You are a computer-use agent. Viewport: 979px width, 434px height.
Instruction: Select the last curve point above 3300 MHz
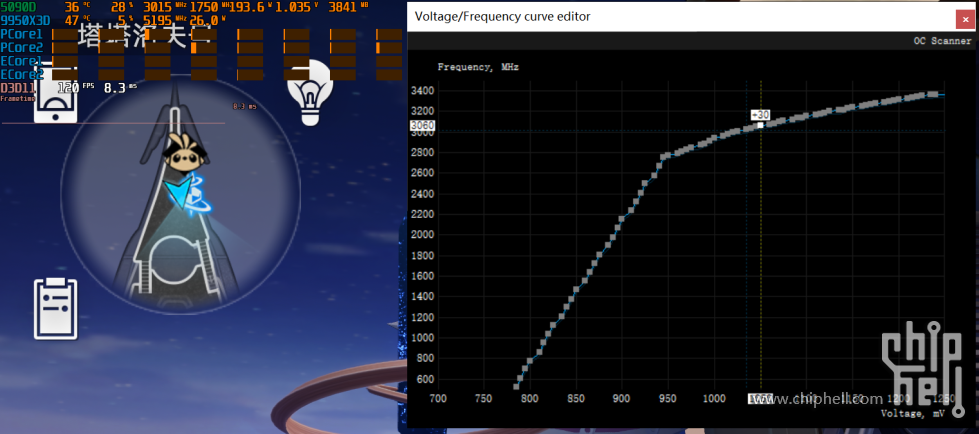pyautogui.click(x=935, y=94)
